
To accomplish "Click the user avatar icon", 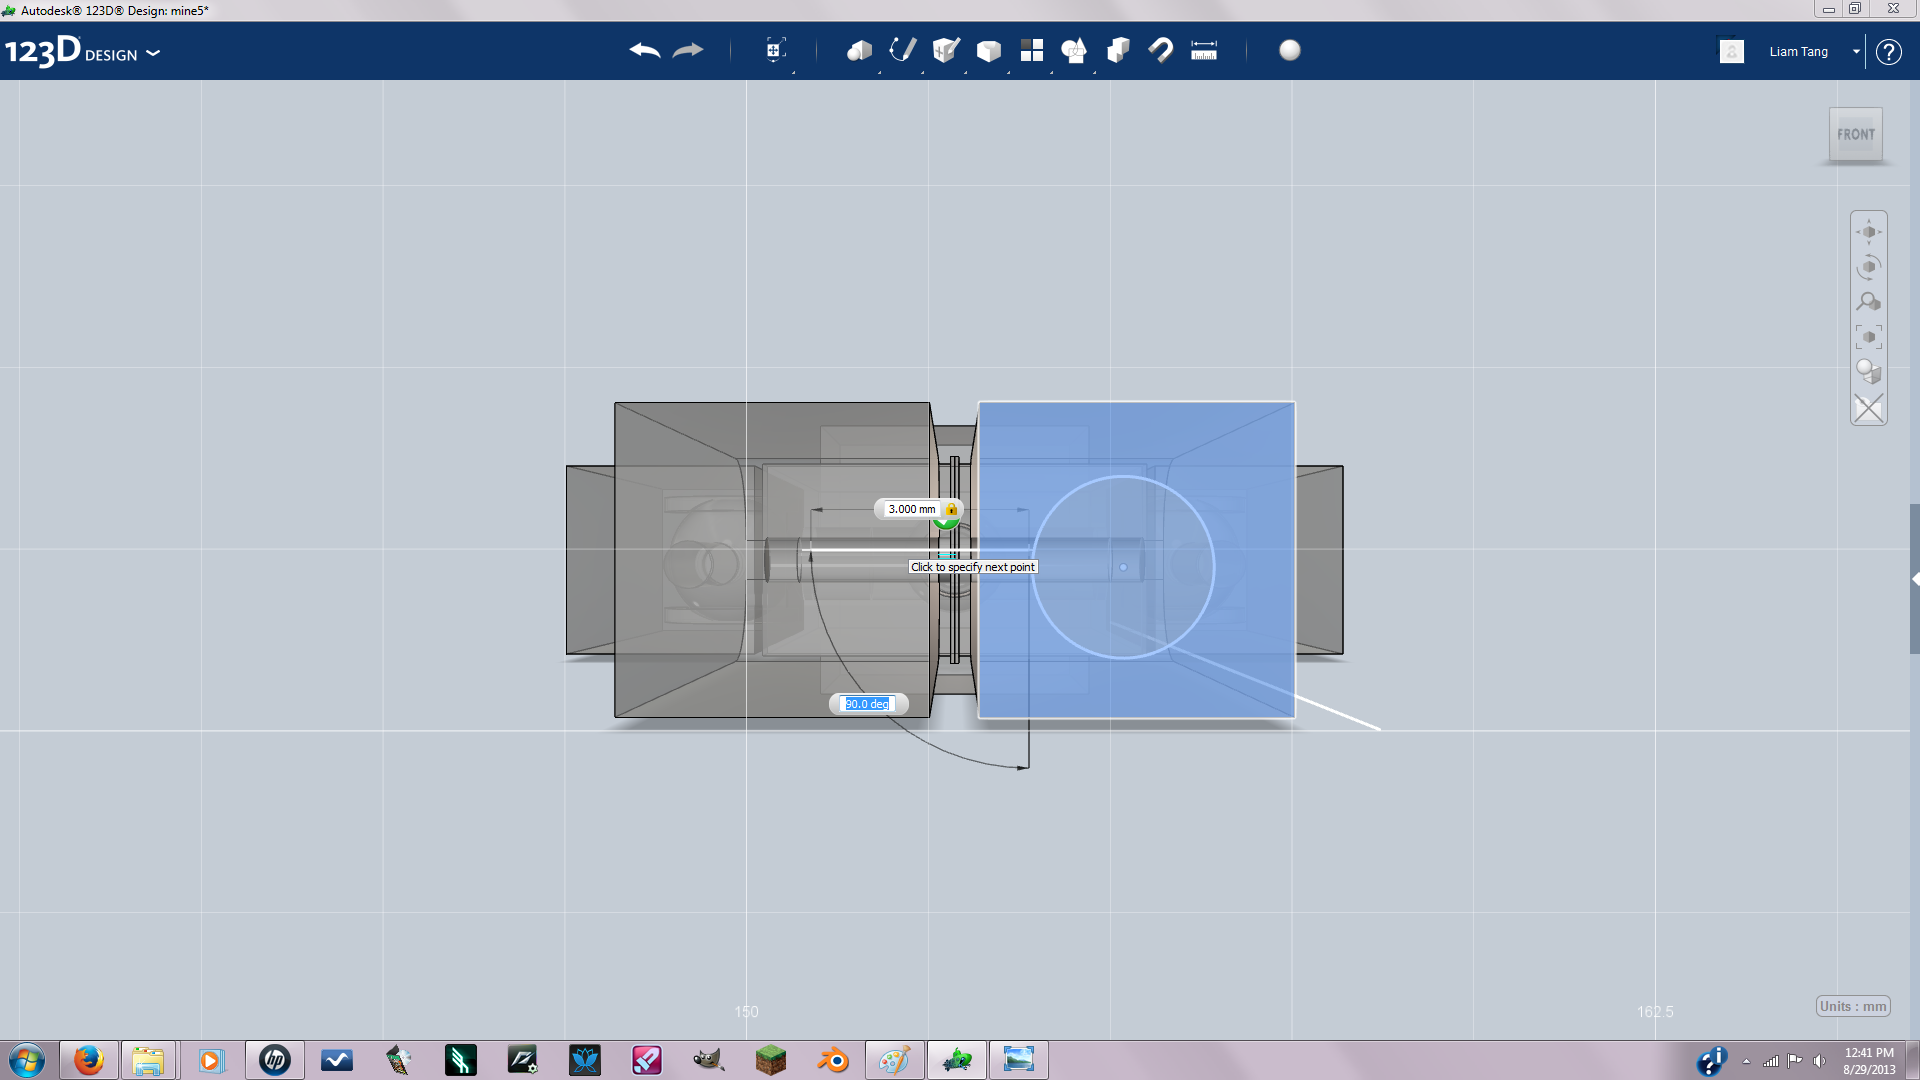I will (1732, 51).
